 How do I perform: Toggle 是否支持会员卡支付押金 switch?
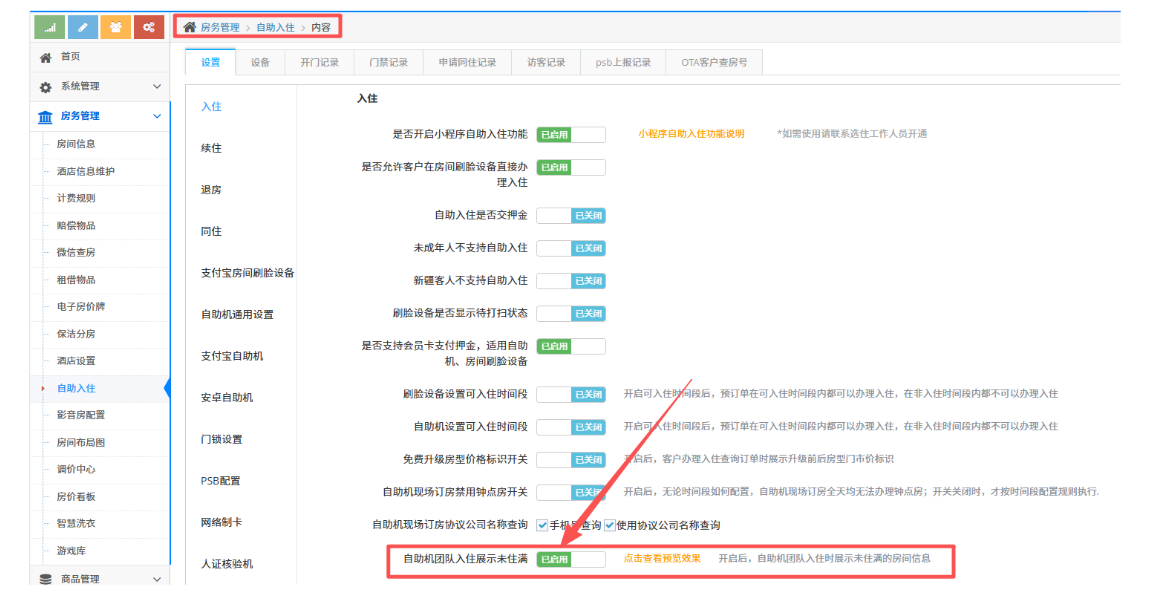(x=571, y=346)
